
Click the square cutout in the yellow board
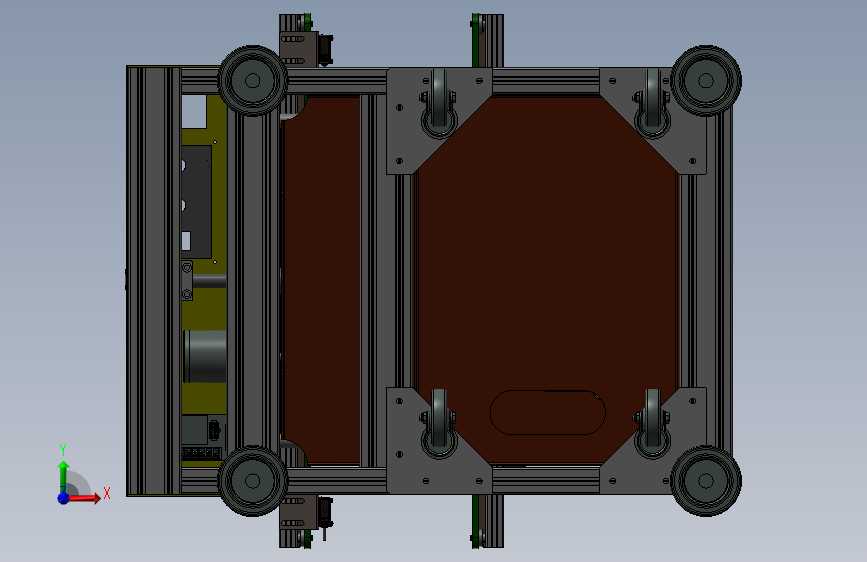point(194,112)
